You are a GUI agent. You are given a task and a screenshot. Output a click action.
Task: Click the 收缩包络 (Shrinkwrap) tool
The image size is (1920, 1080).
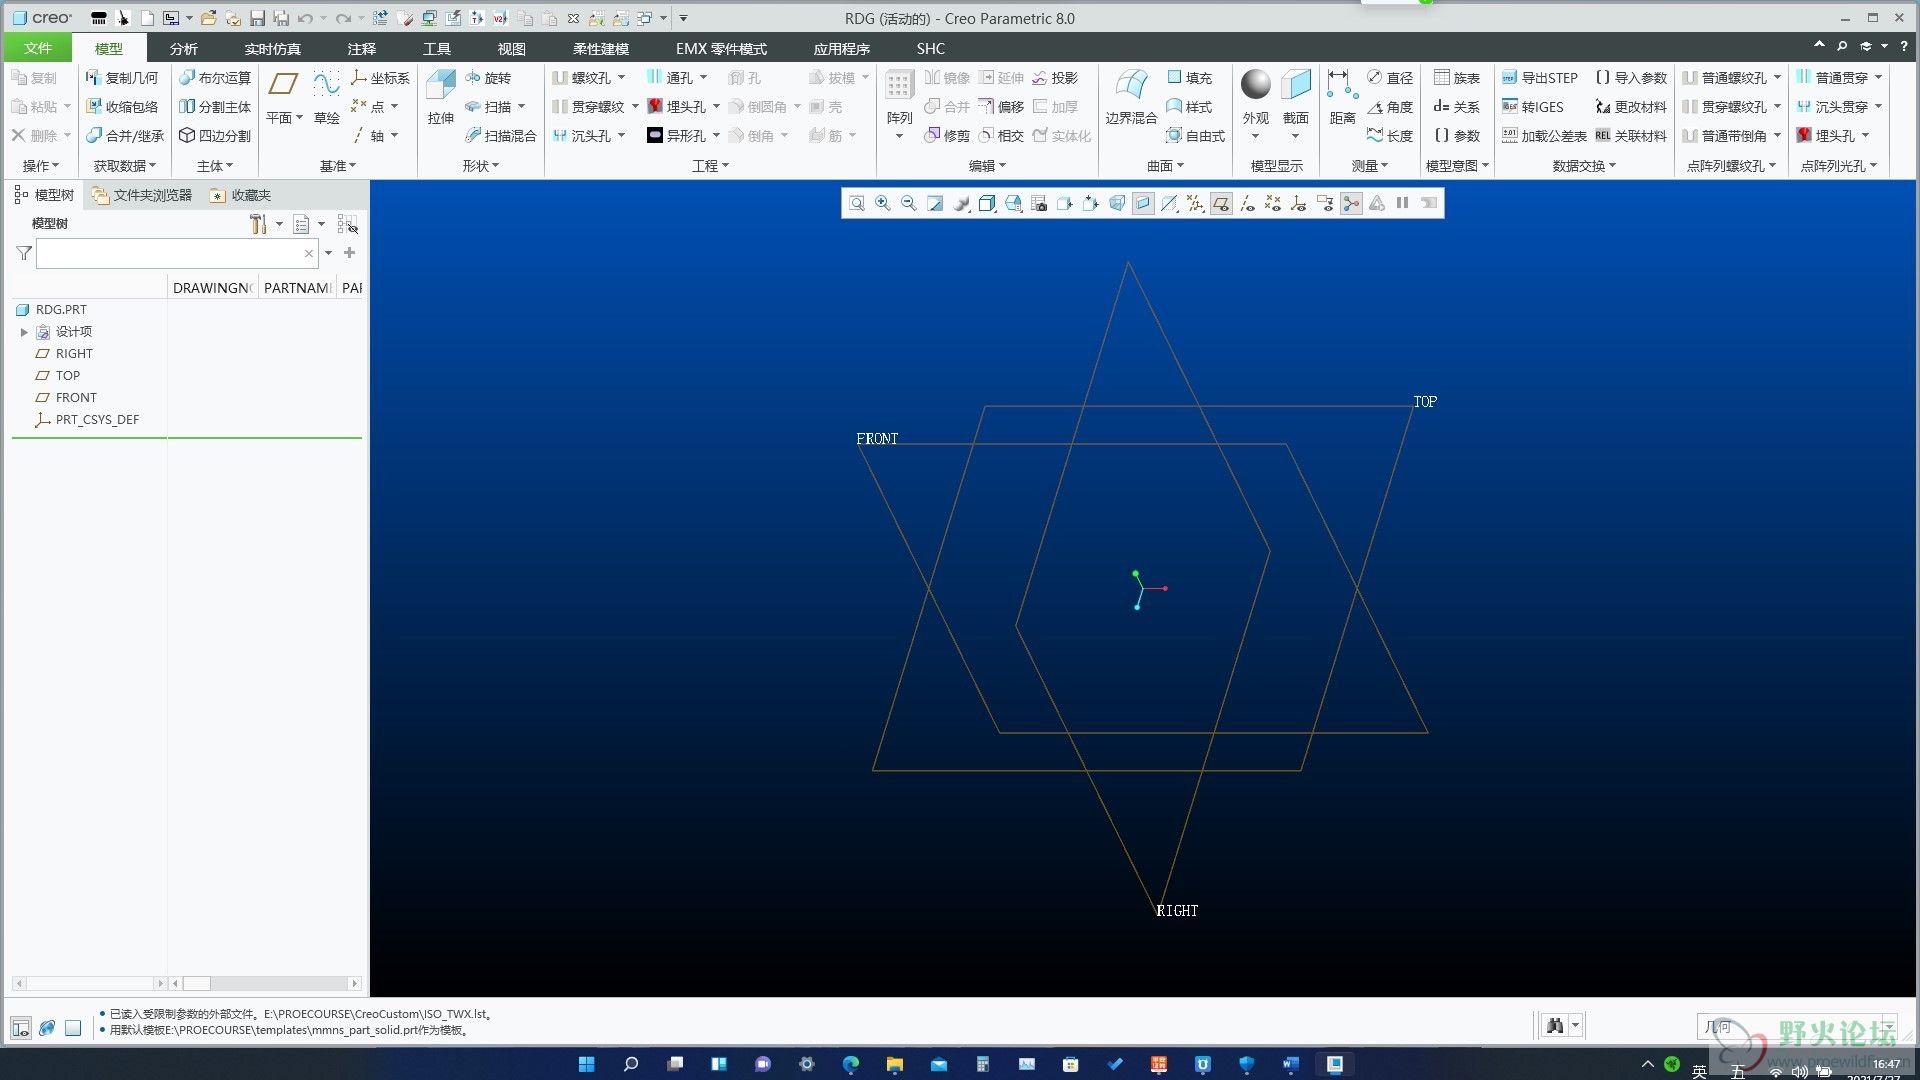pos(122,107)
